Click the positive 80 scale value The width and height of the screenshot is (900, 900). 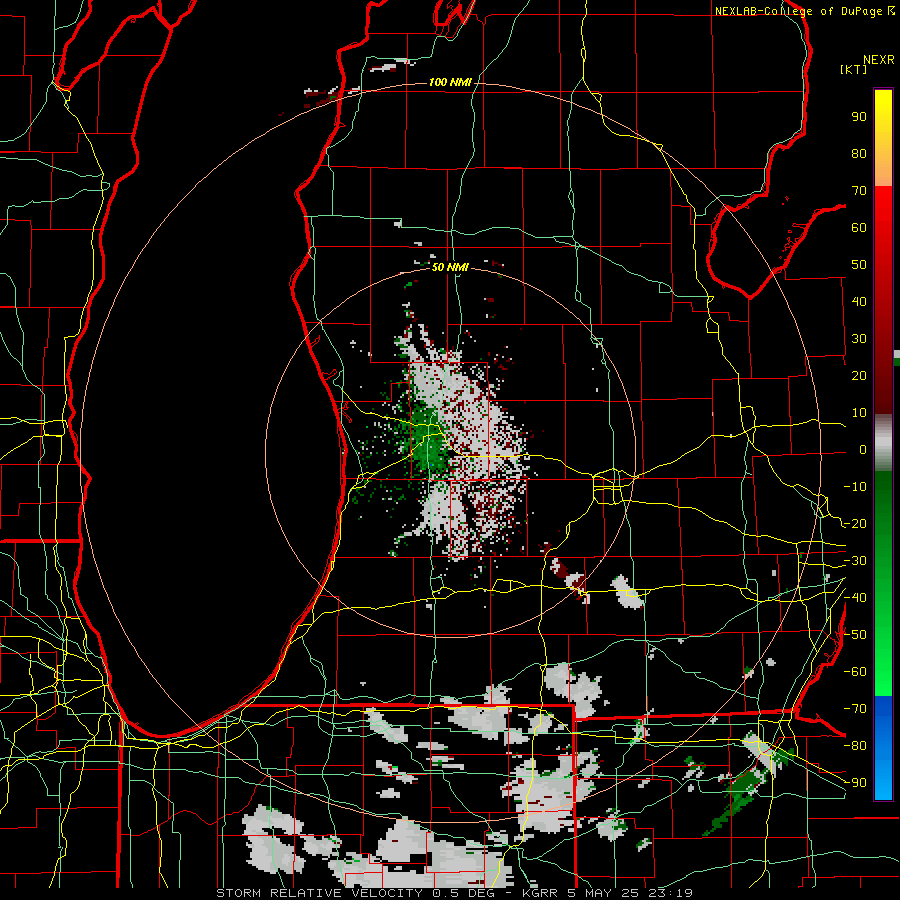859,154
